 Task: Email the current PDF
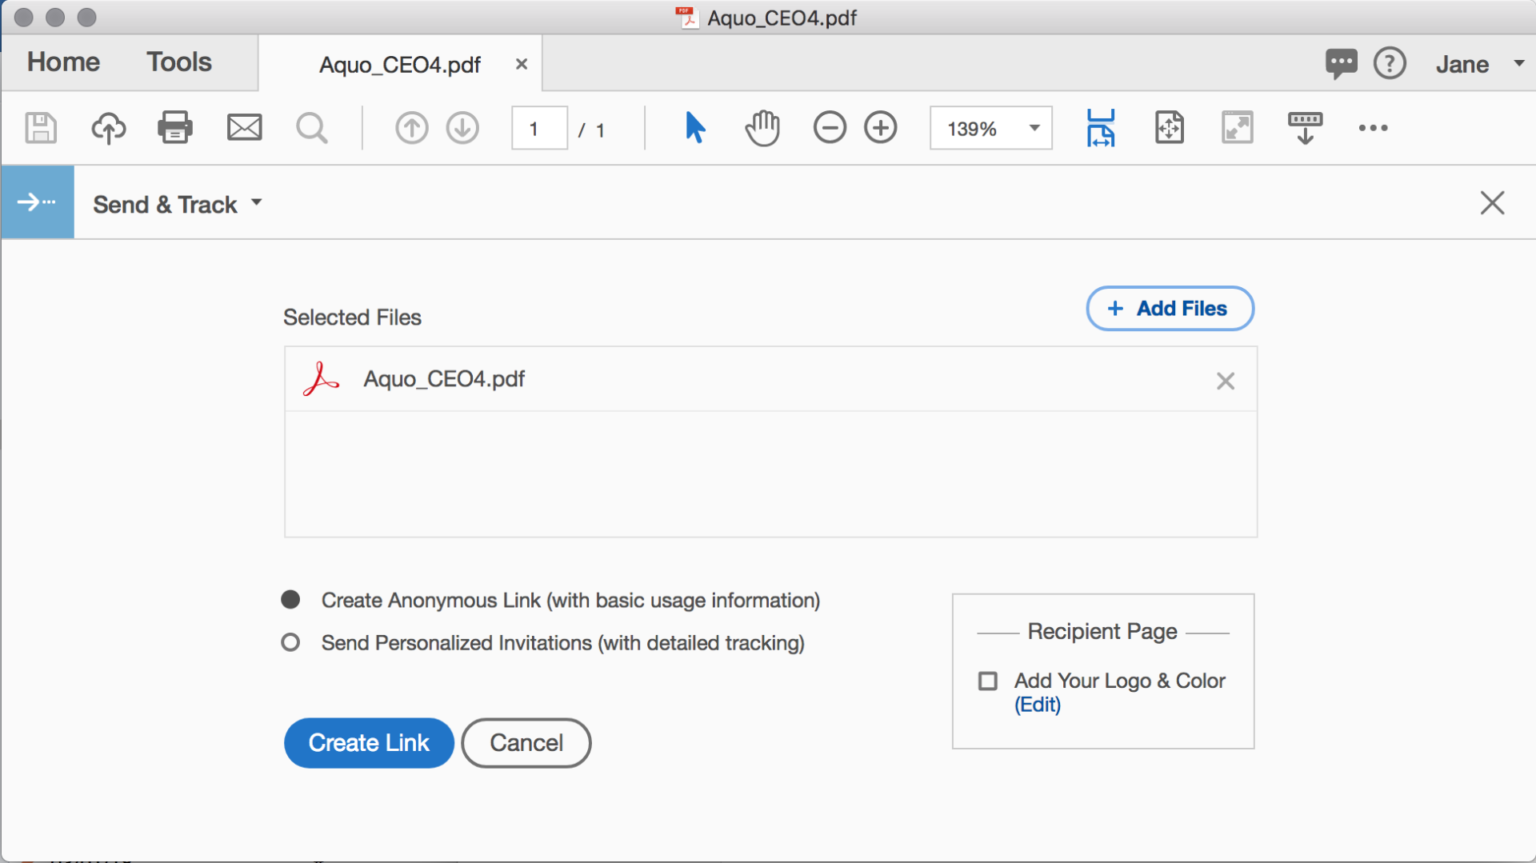coord(243,127)
